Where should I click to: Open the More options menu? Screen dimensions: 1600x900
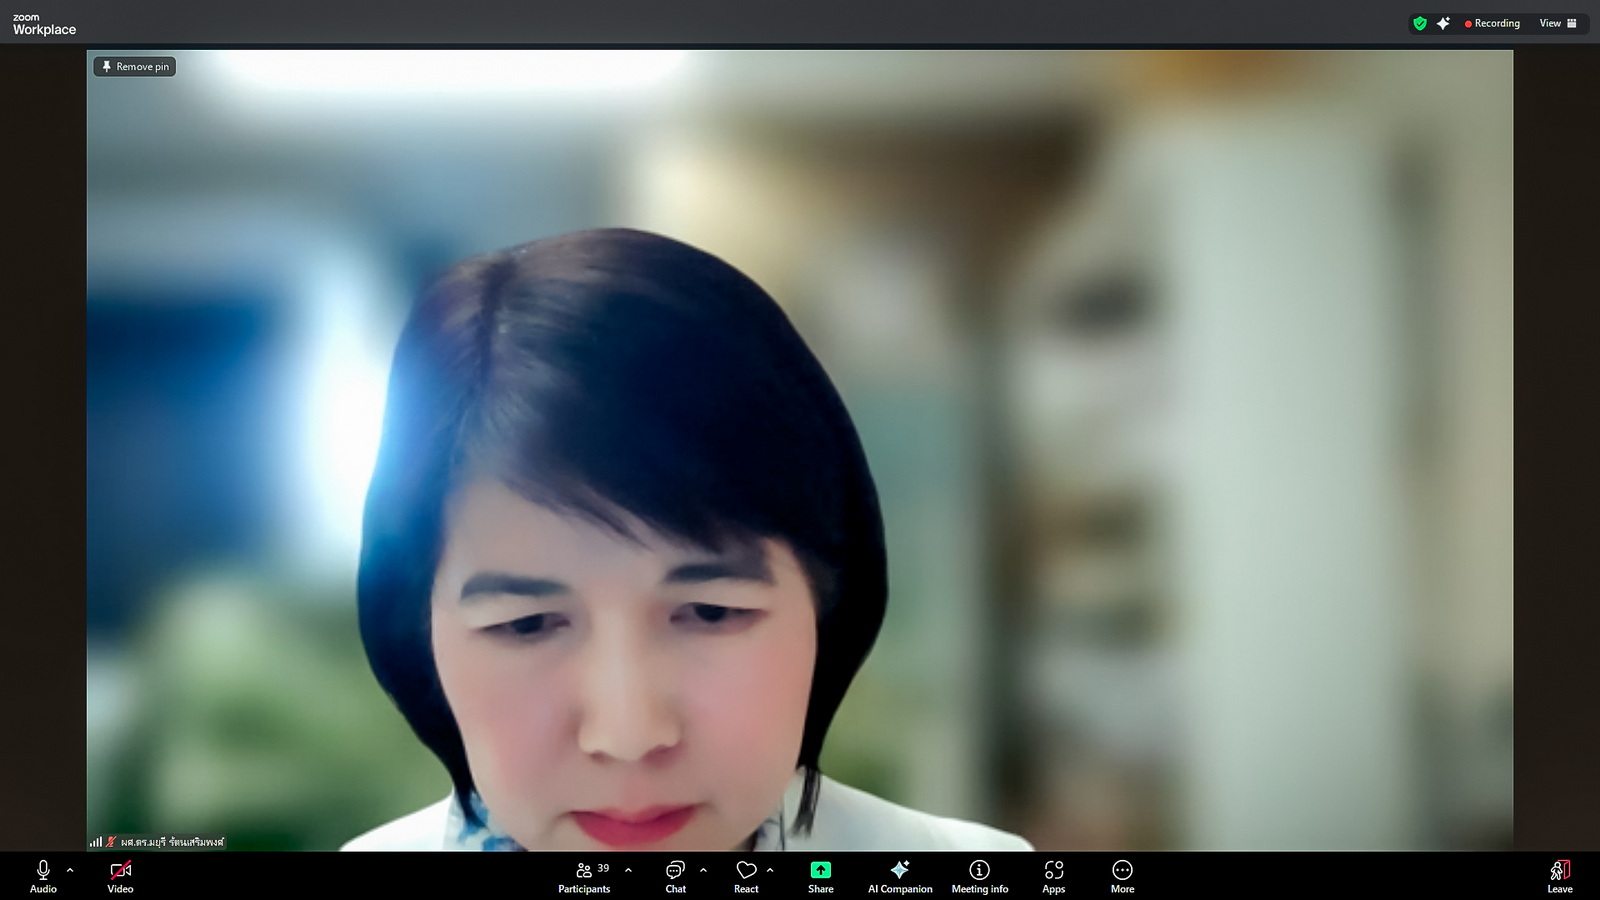click(x=1122, y=875)
